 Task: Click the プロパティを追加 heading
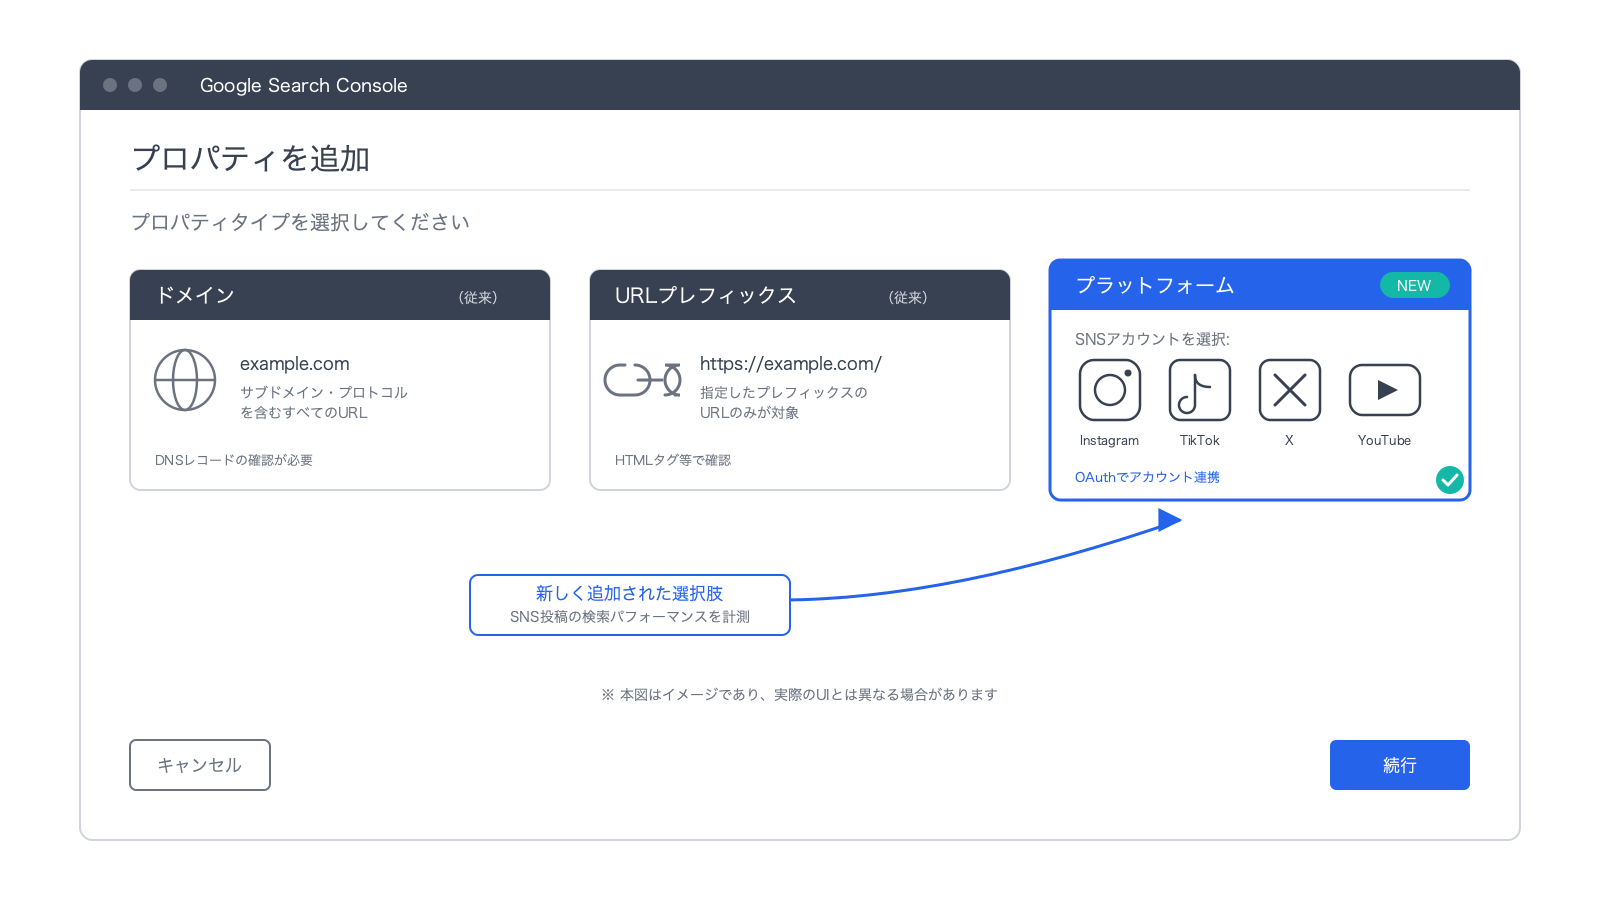click(251, 158)
